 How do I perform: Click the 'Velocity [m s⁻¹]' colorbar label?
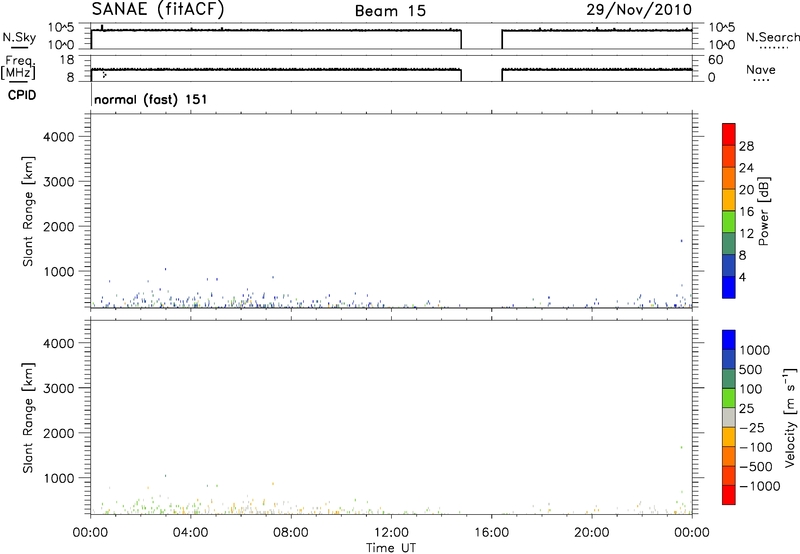click(x=790, y=417)
